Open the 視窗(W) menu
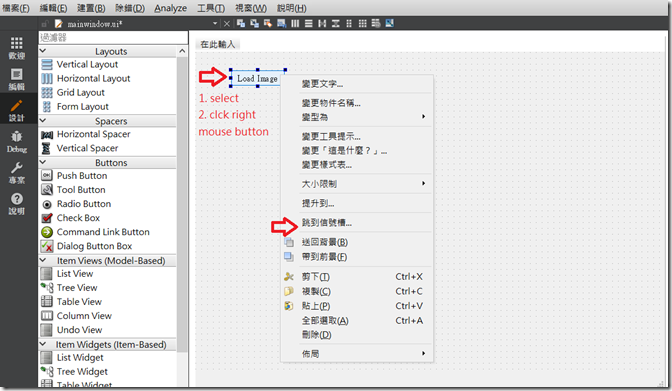Viewport: 672px width, 391px height. [x=251, y=8]
